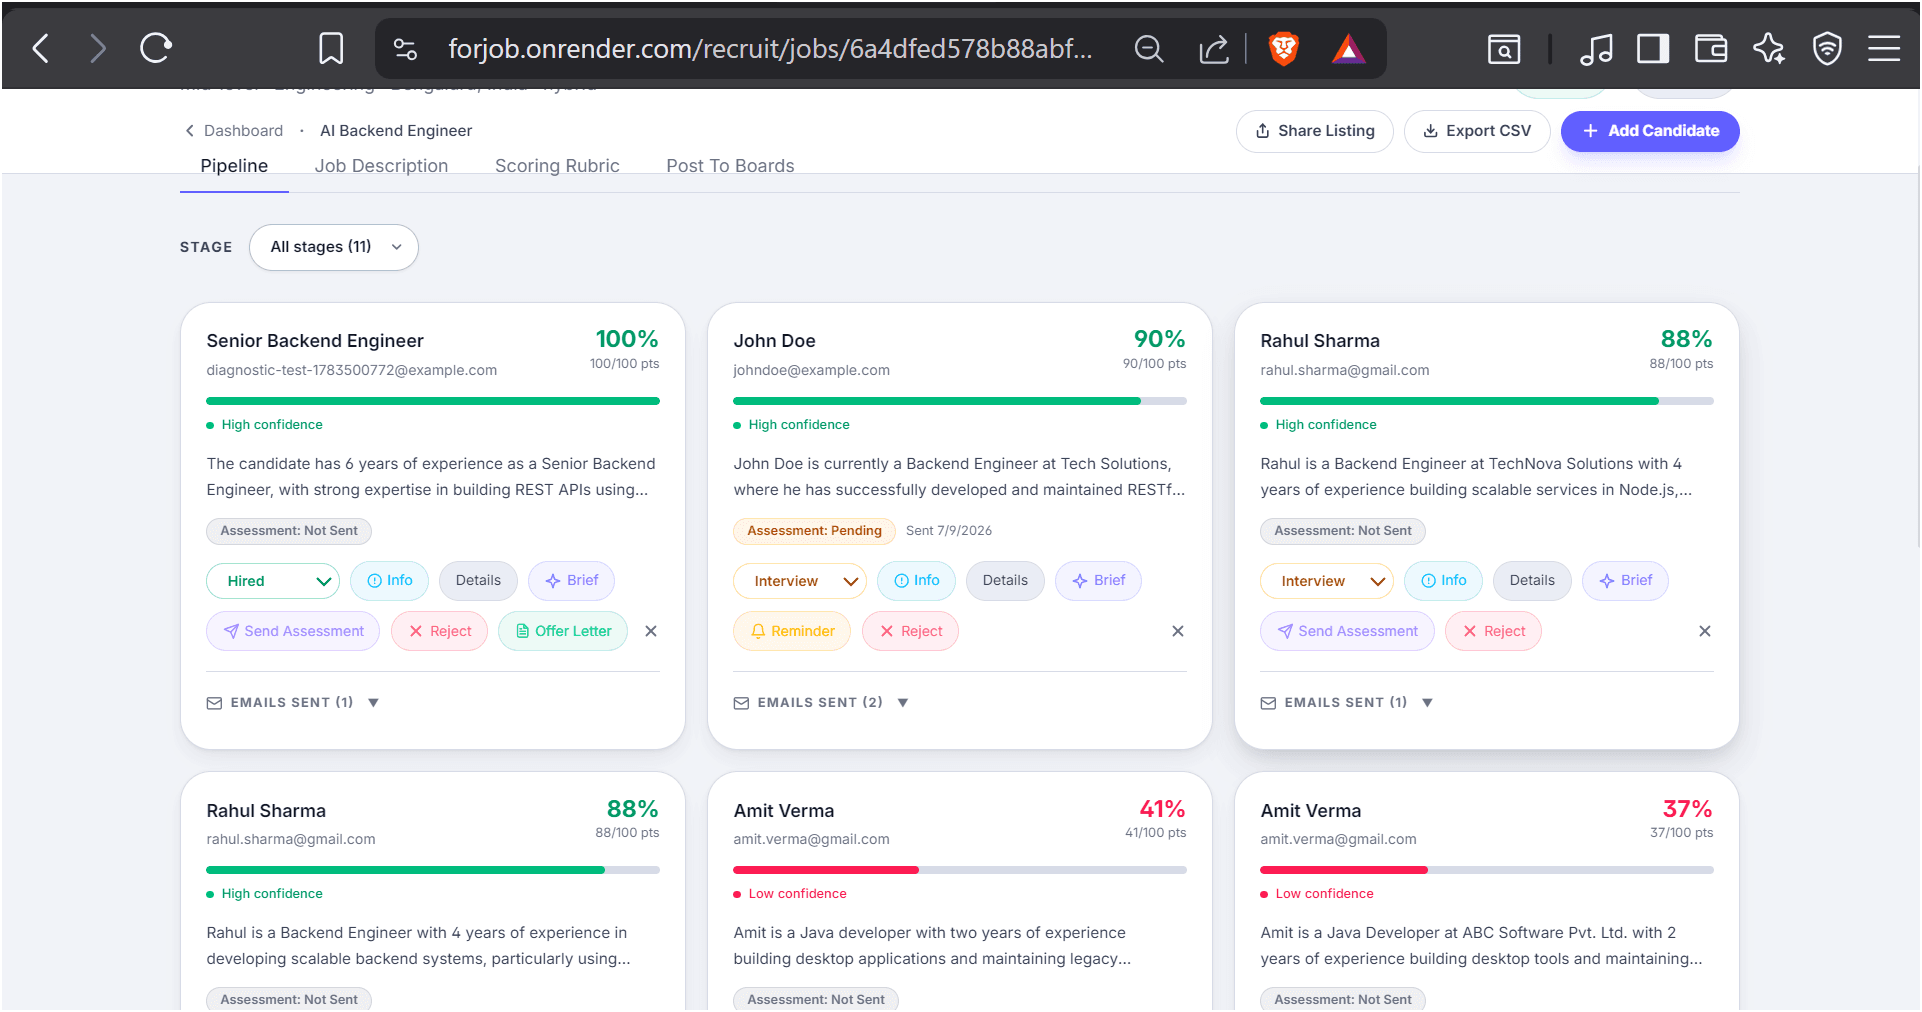Click Share Listing button

click(1315, 131)
